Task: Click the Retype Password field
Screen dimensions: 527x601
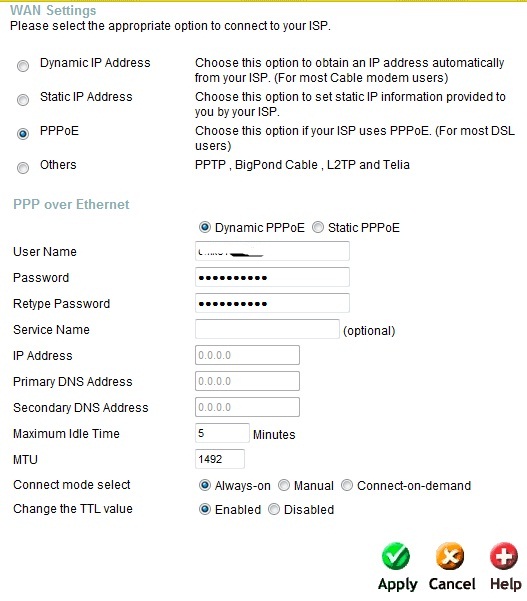Action: point(272,303)
